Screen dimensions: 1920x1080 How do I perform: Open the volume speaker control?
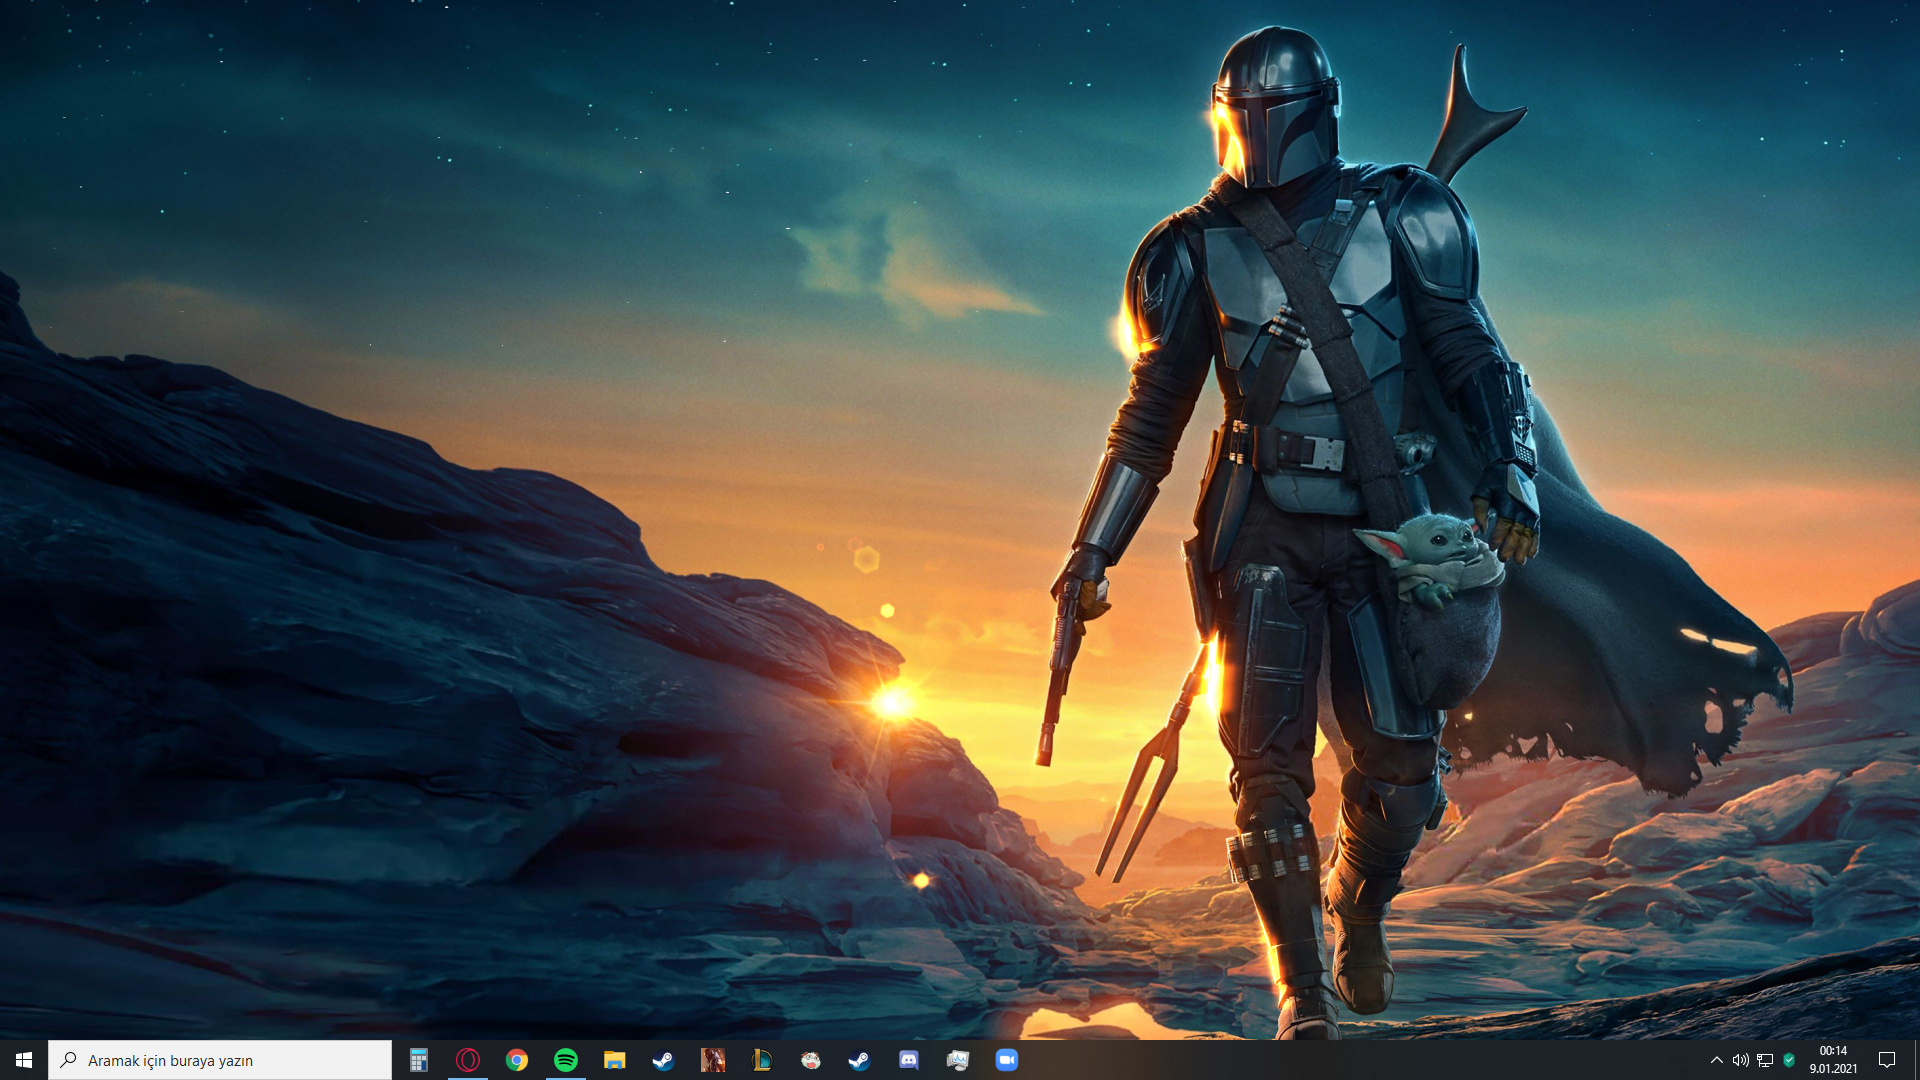click(x=1740, y=1060)
